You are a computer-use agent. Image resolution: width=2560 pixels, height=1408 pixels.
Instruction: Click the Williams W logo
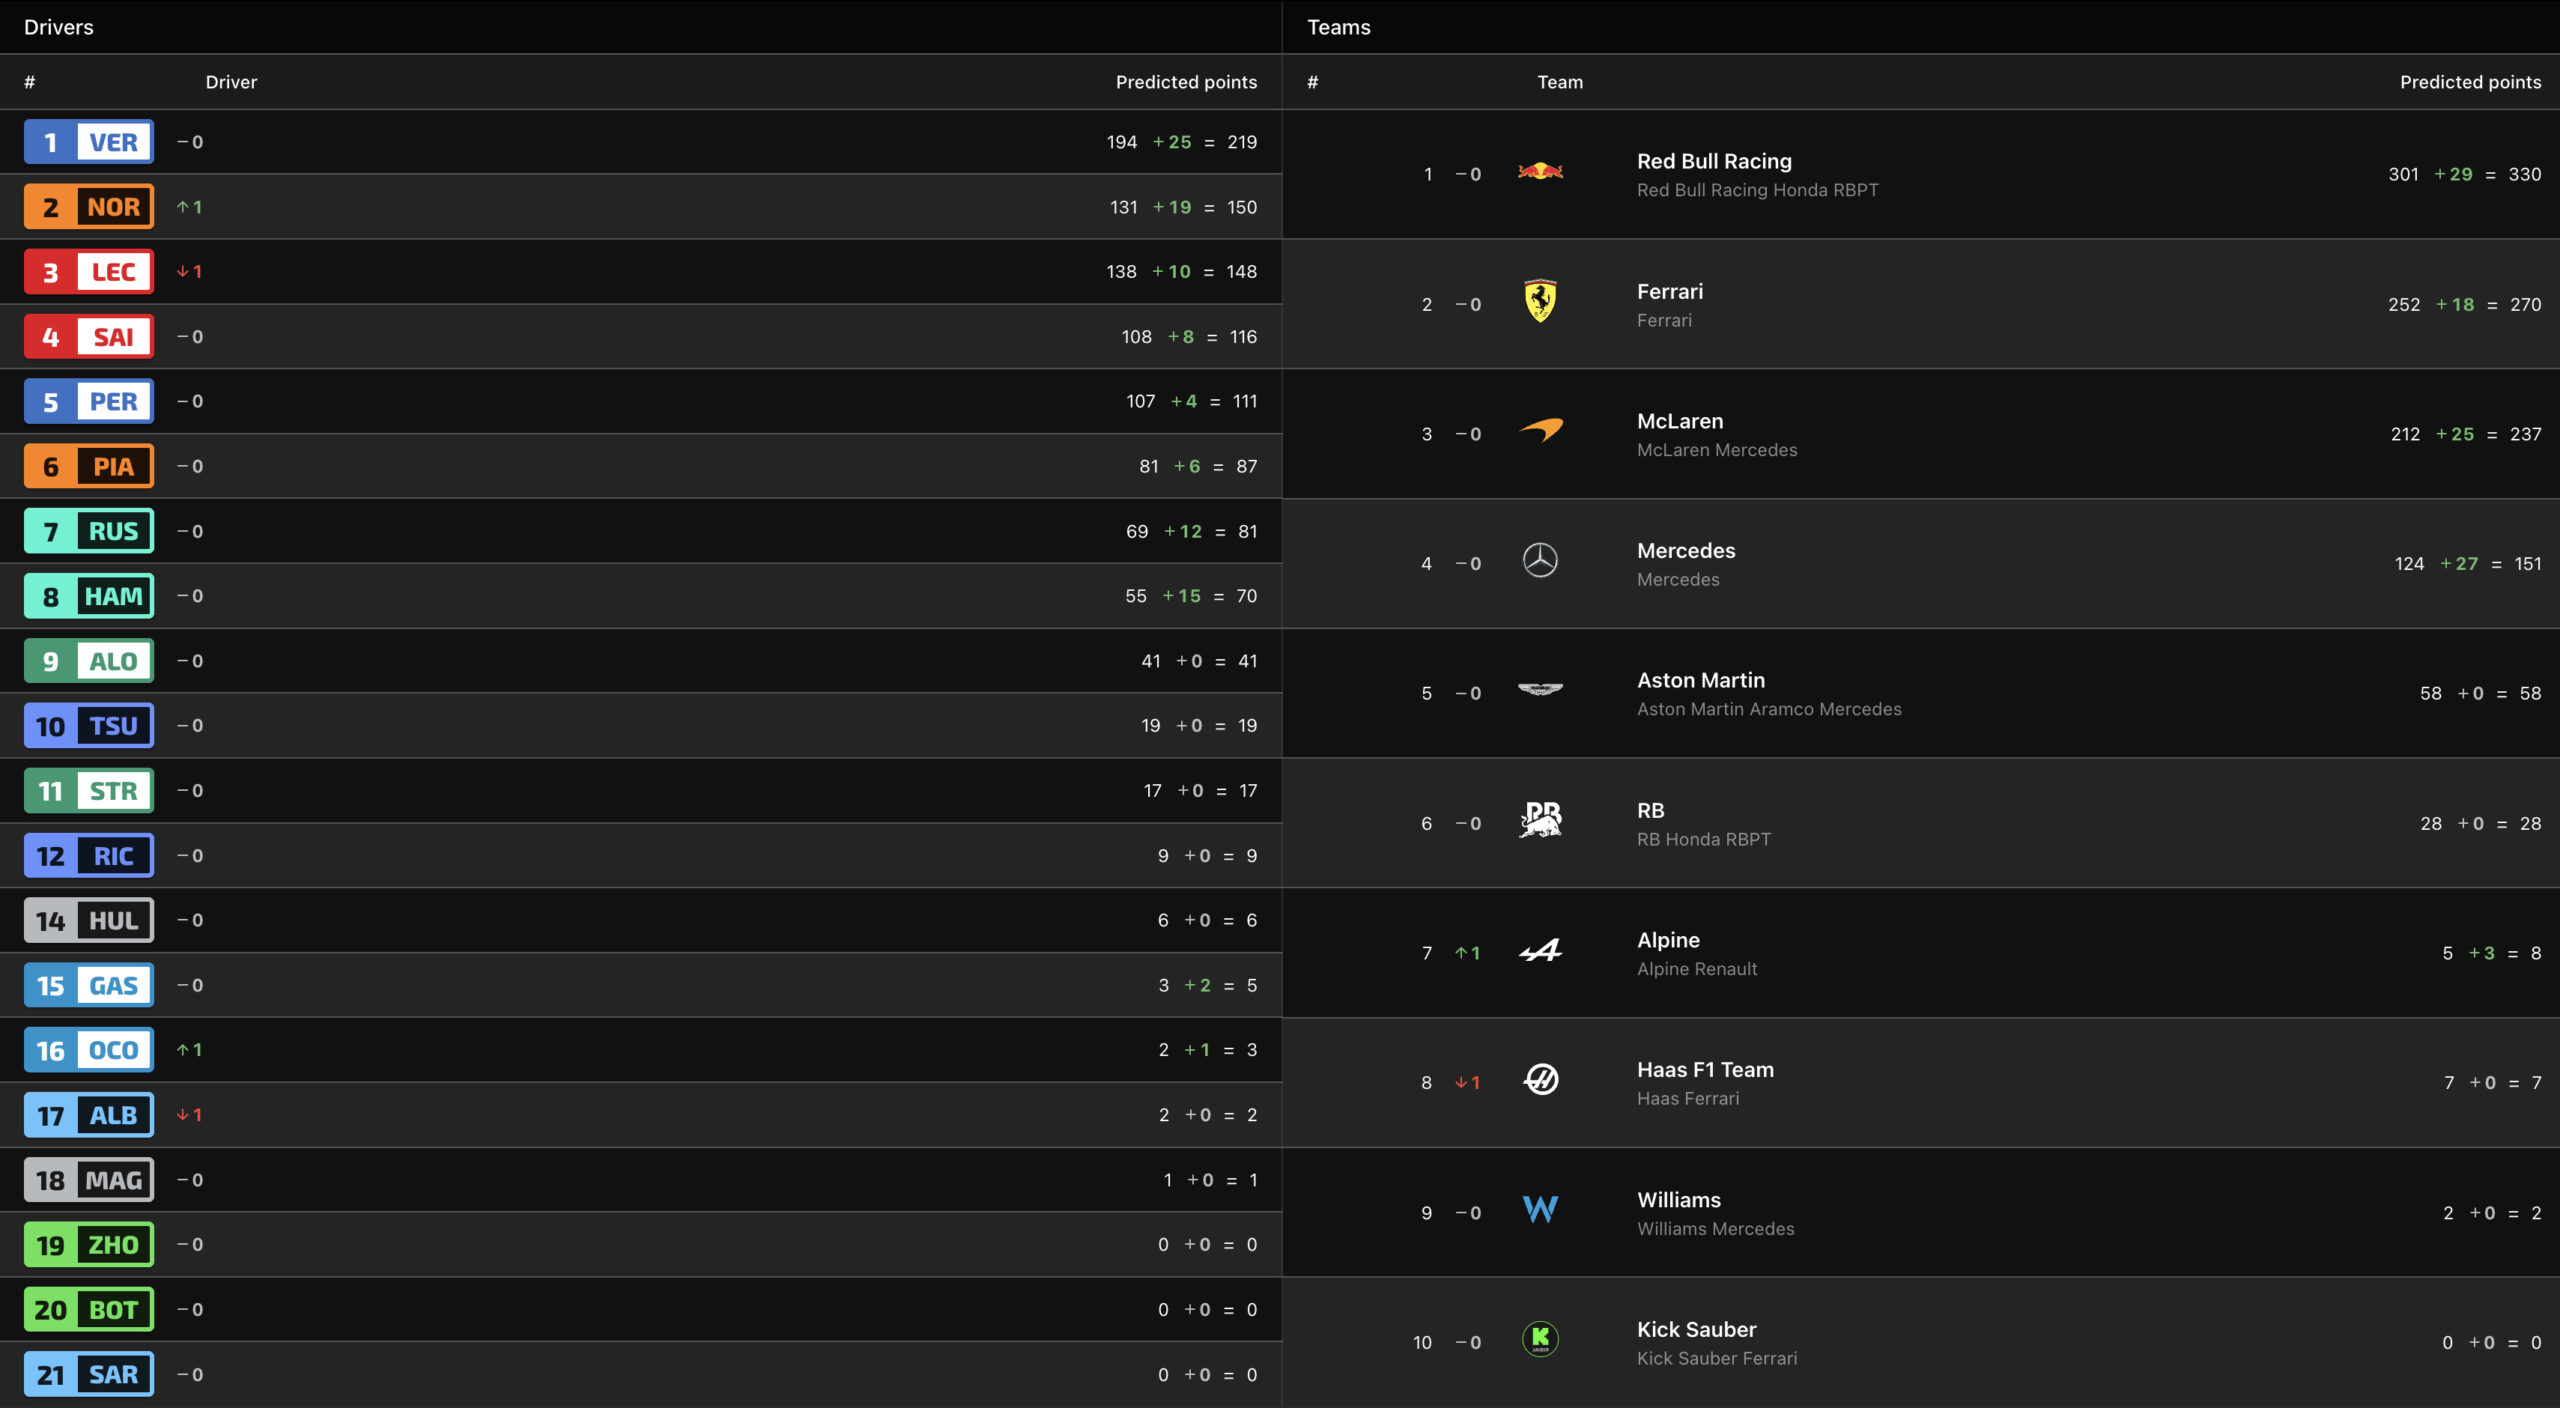tap(1540, 1209)
